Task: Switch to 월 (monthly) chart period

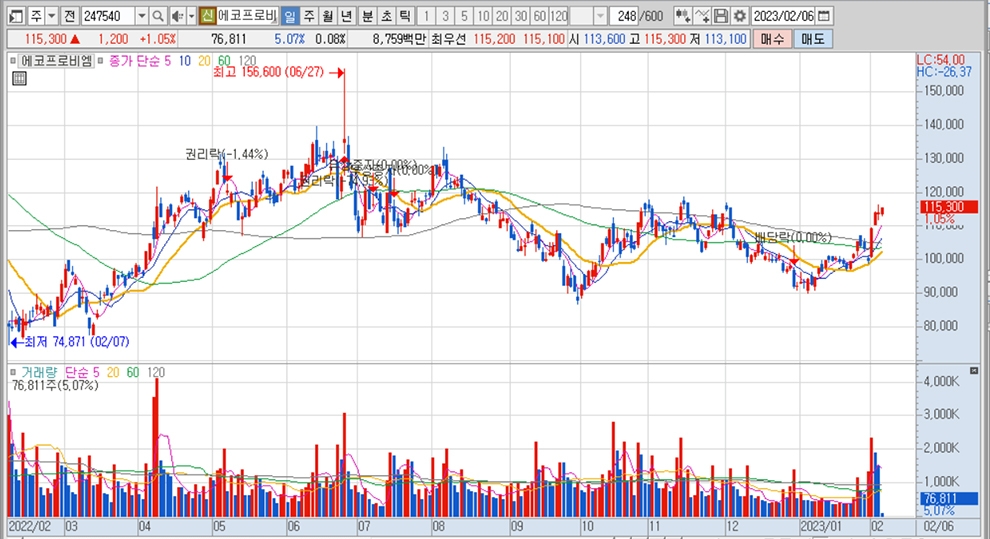Action: tap(328, 16)
